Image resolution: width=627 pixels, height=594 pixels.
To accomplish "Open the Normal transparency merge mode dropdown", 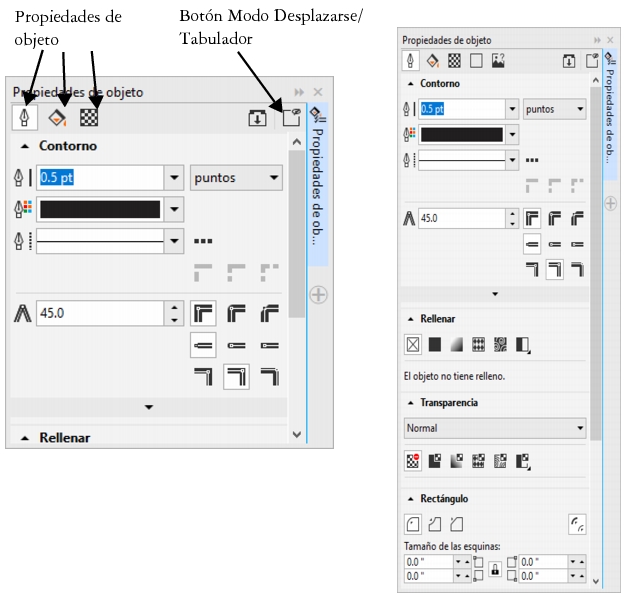I will pos(495,428).
